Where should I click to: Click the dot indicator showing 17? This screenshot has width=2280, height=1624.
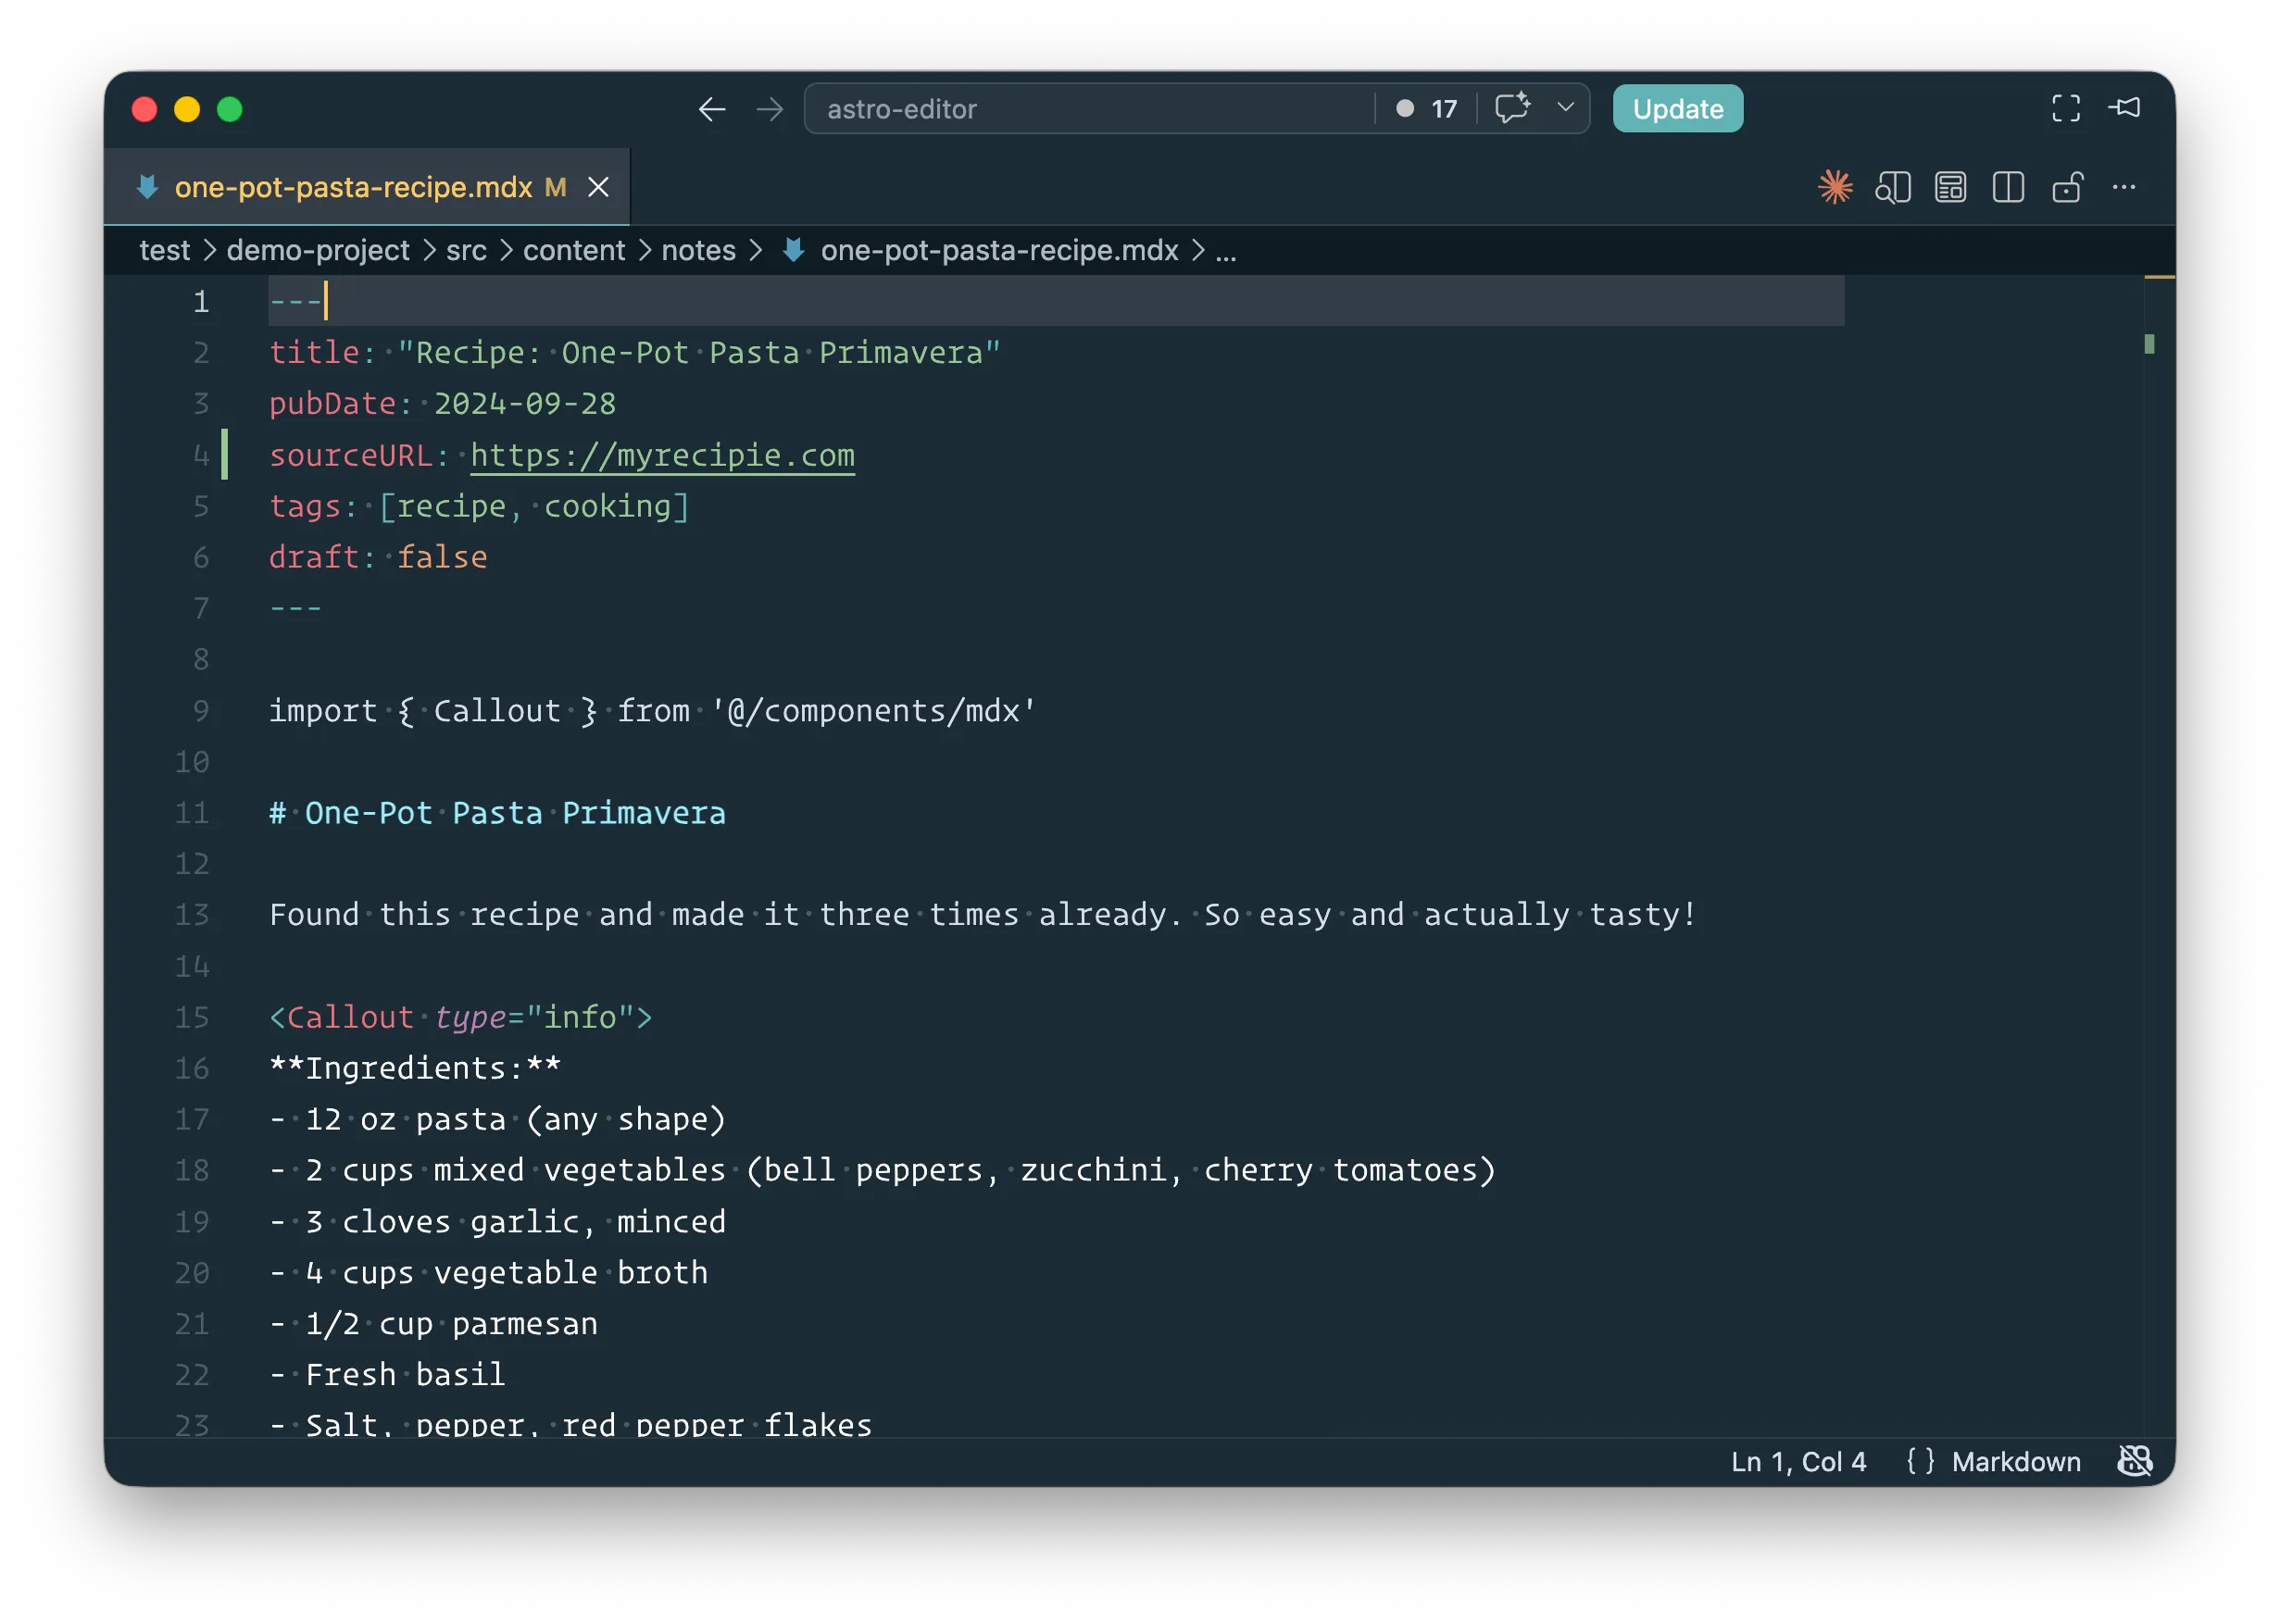point(1426,108)
